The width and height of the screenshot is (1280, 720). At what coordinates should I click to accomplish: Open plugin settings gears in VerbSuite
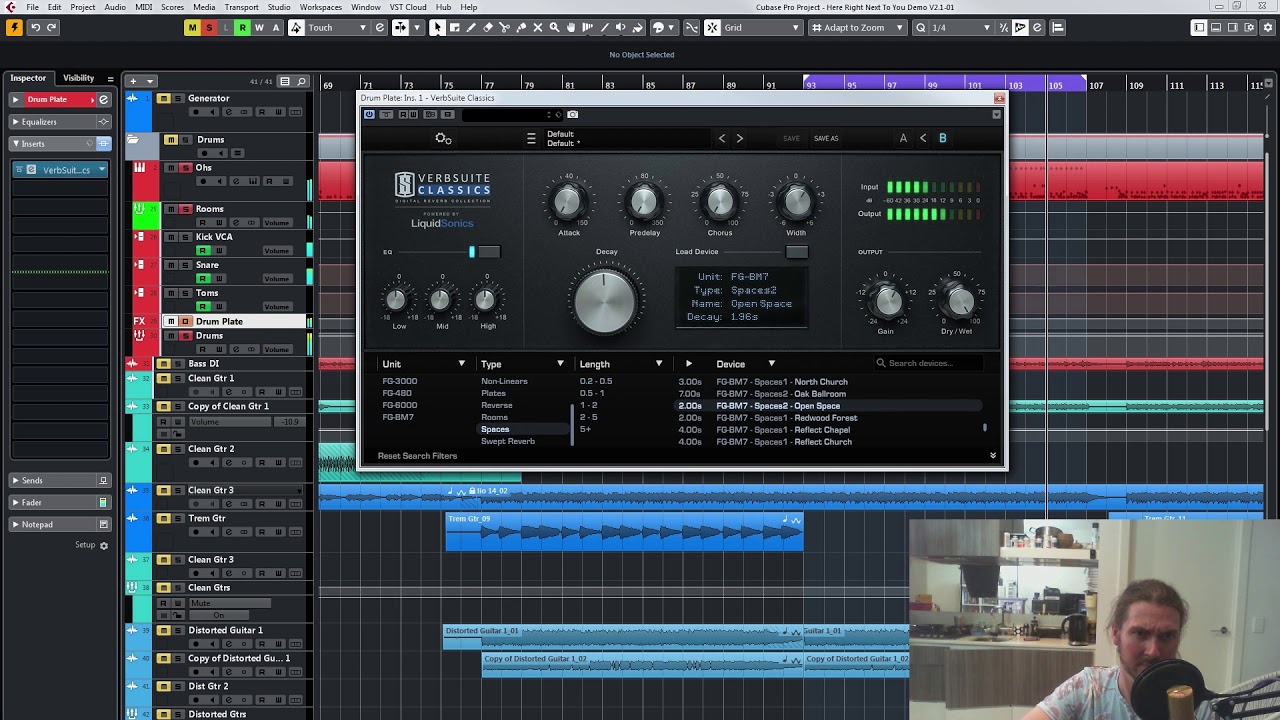pyautogui.click(x=443, y=139)
